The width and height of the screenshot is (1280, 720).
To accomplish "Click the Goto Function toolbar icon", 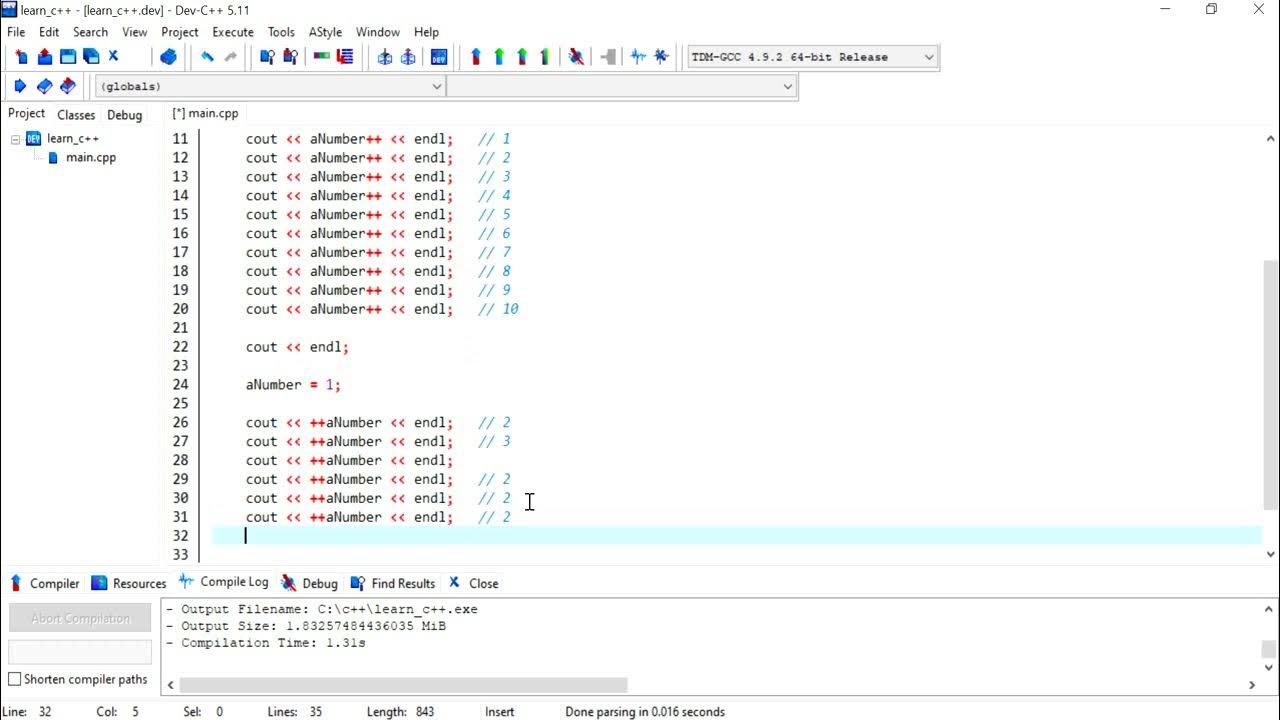I will 322,57.
